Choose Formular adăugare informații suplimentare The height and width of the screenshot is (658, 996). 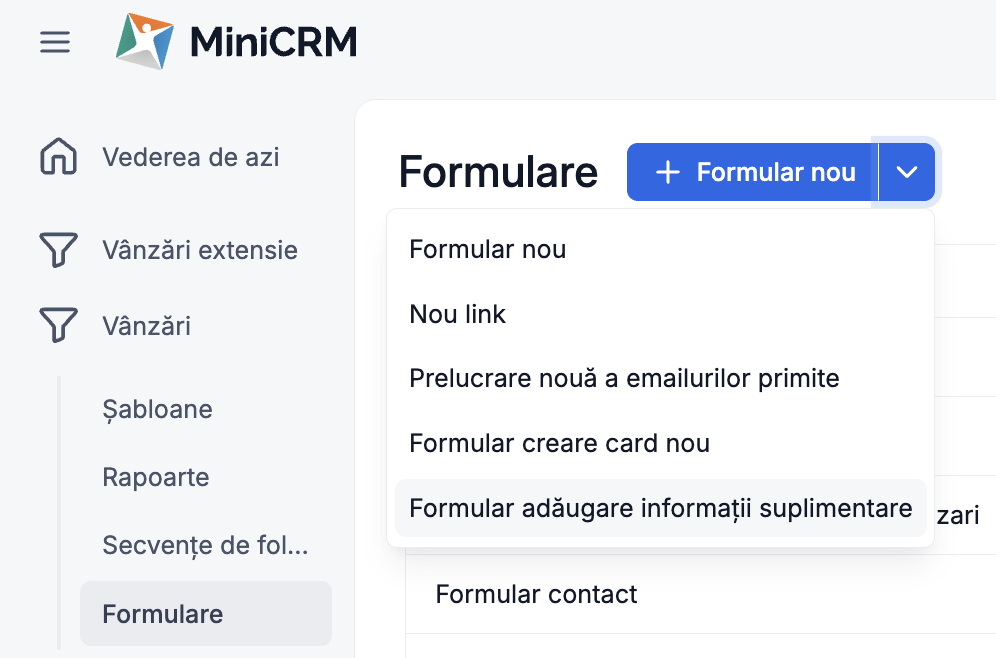tap(661, 508)
